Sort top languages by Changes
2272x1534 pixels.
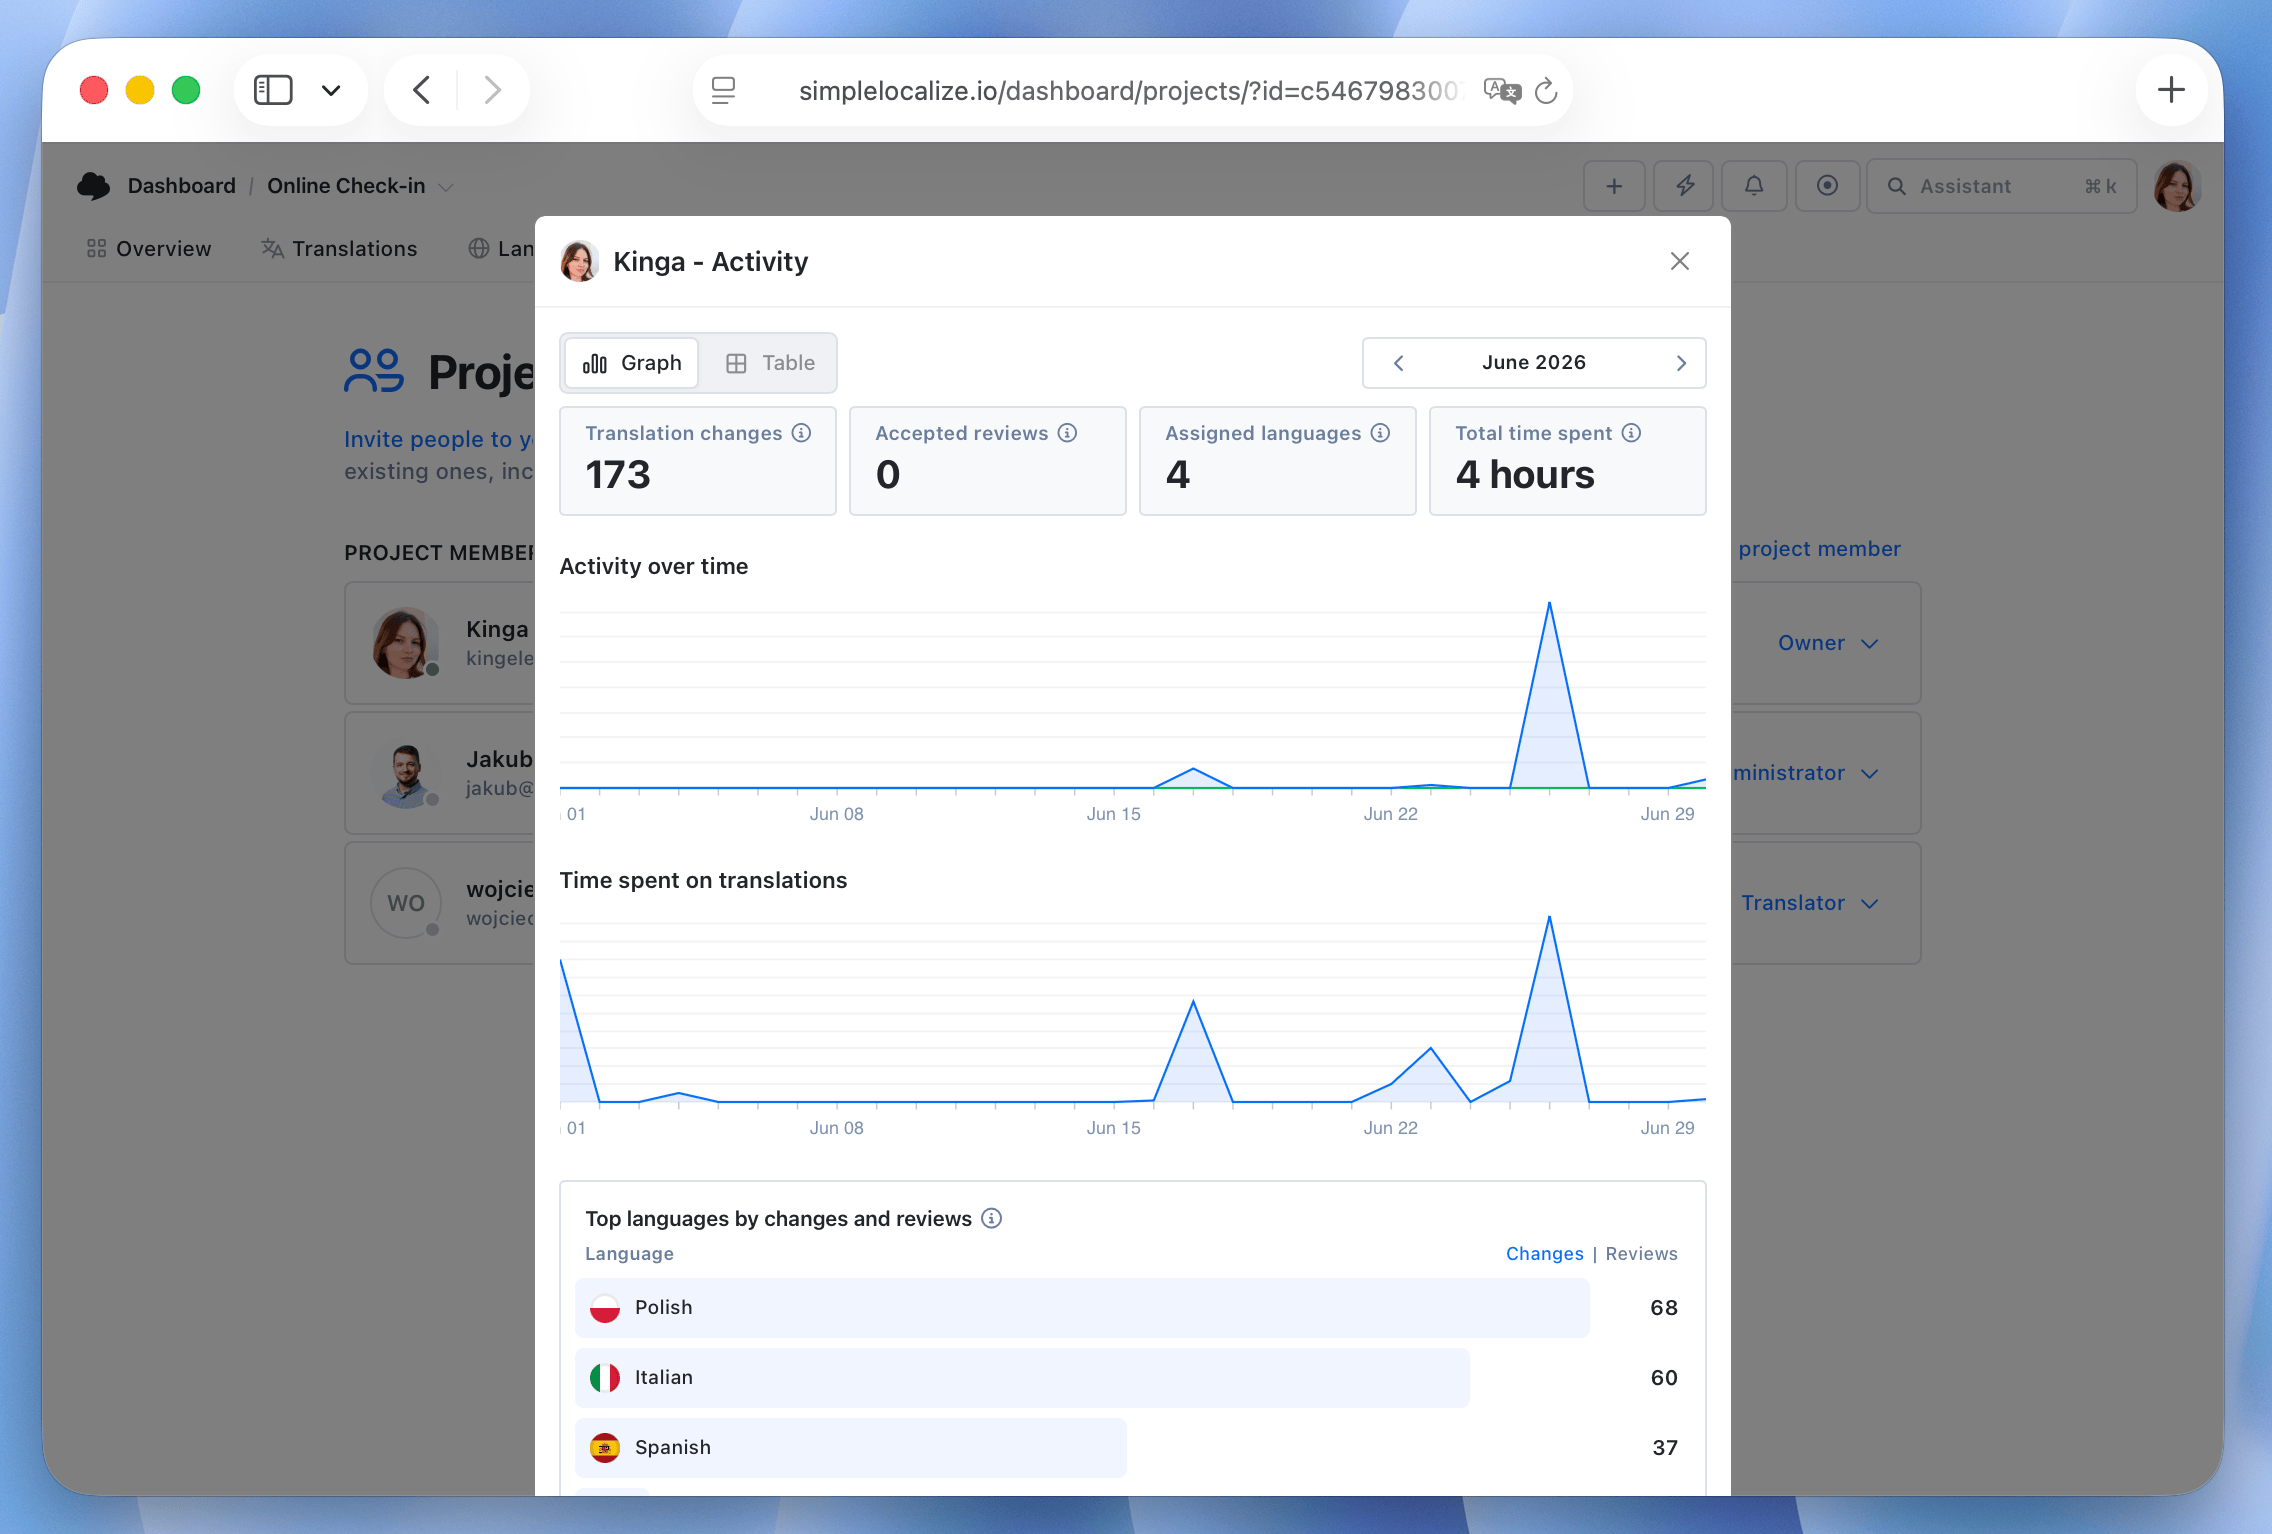[x=1544, y=1254]
